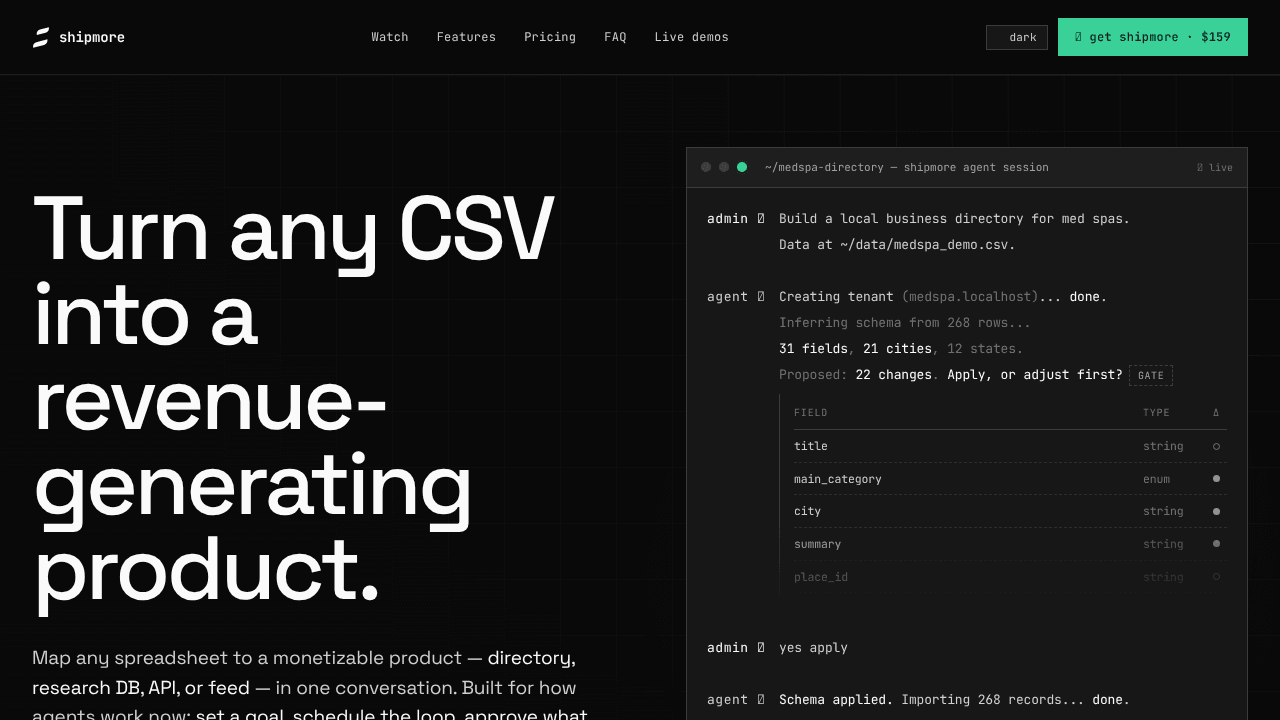Click the green terminal window dot
Image resolution: width=1280 pixels, height=720 pixels.
pos(742,167)
